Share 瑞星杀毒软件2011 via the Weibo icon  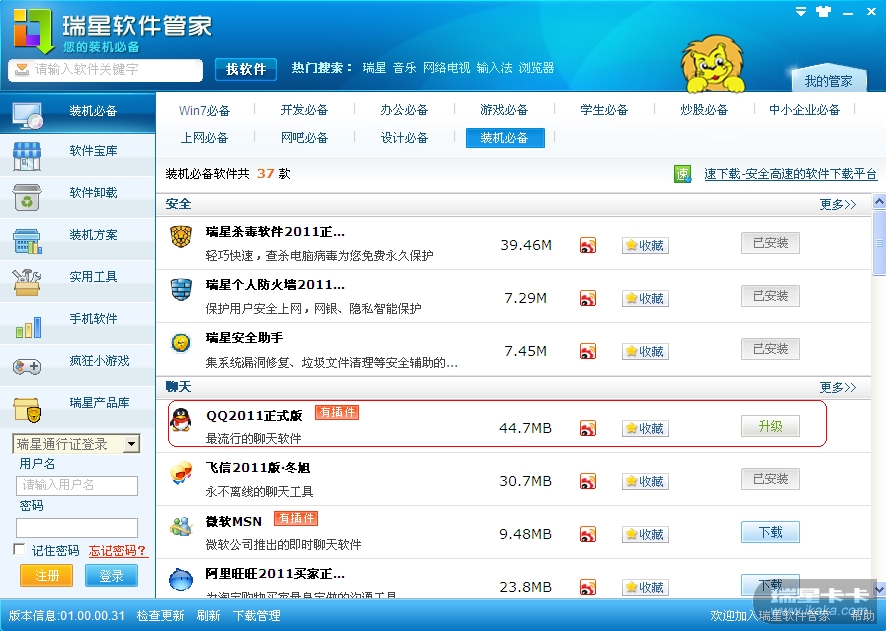pos(588,245)
